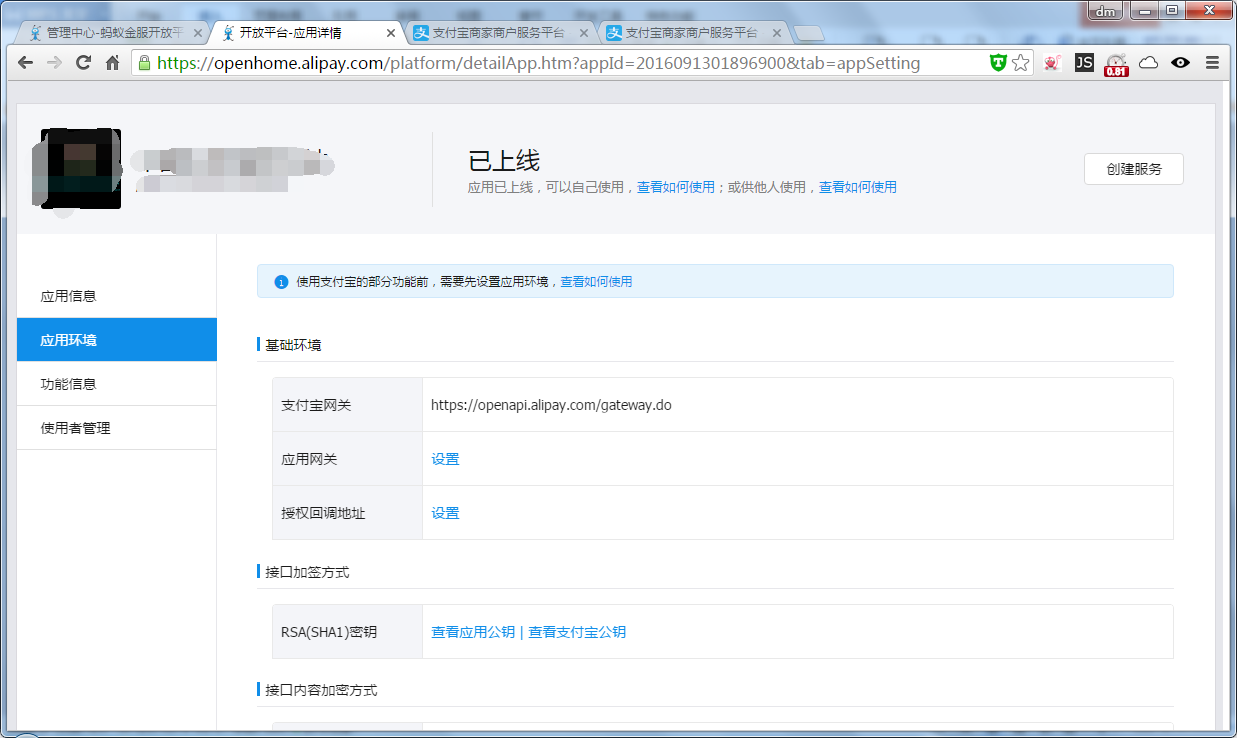Close the second 支付宝商家商户服务平台 tab
Screen dimensions: 1237x738
tap(777, 33)
